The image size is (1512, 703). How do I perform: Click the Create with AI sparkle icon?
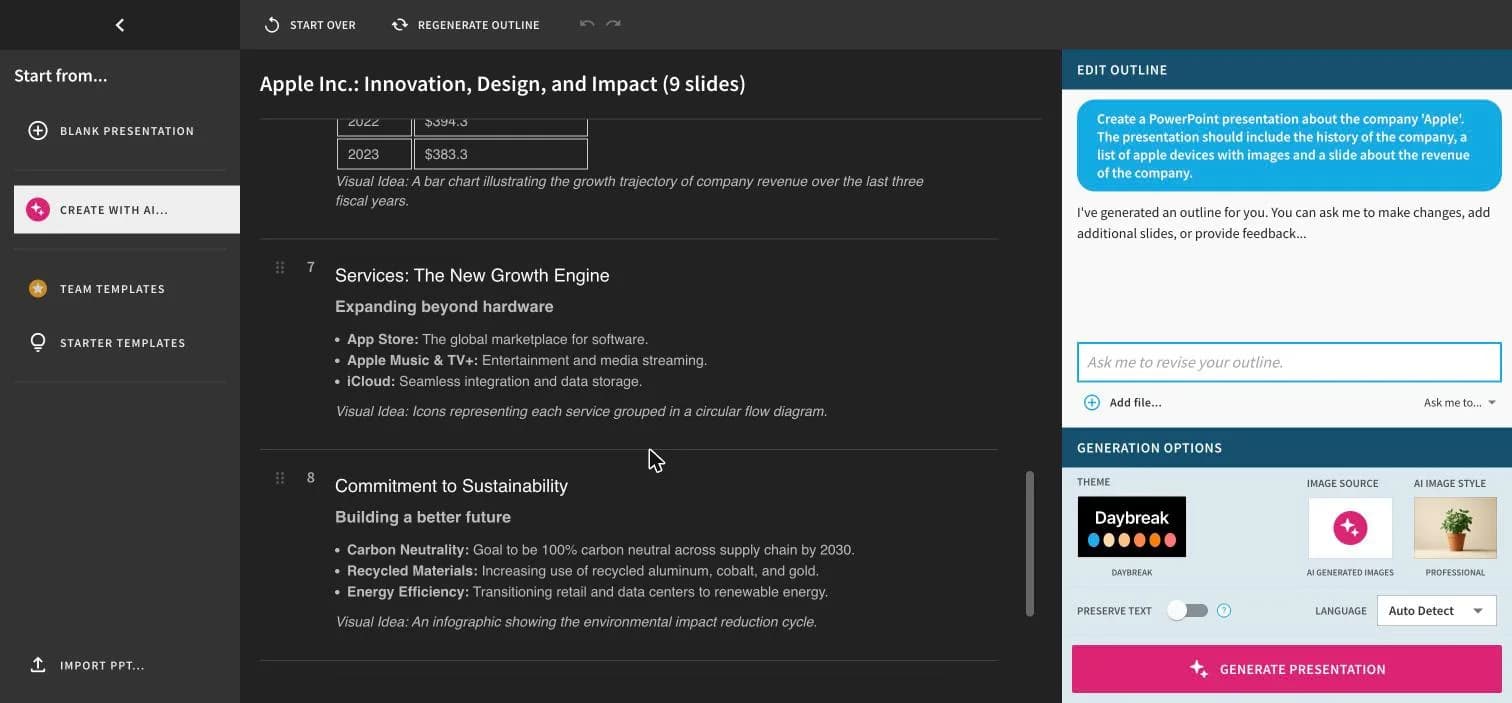click(x=38, y=210)
